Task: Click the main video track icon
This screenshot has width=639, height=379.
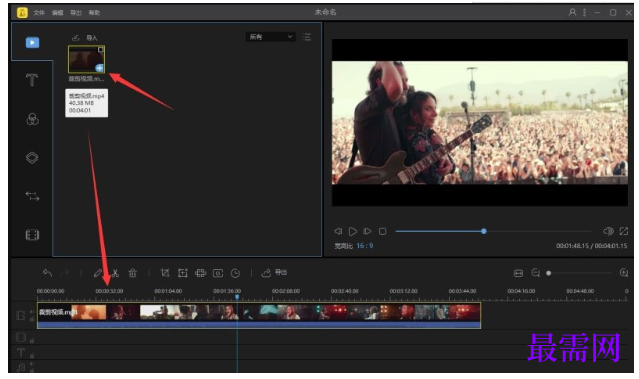Action: click(21, 315)
